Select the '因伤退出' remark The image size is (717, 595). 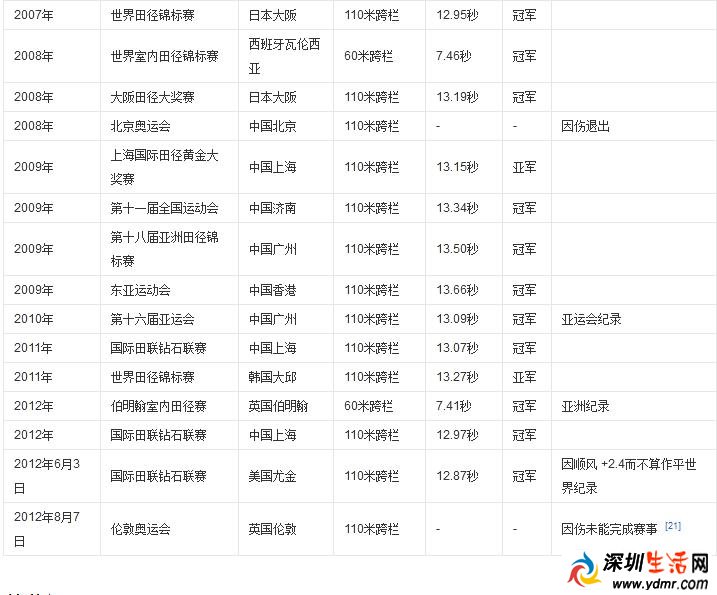585,126
